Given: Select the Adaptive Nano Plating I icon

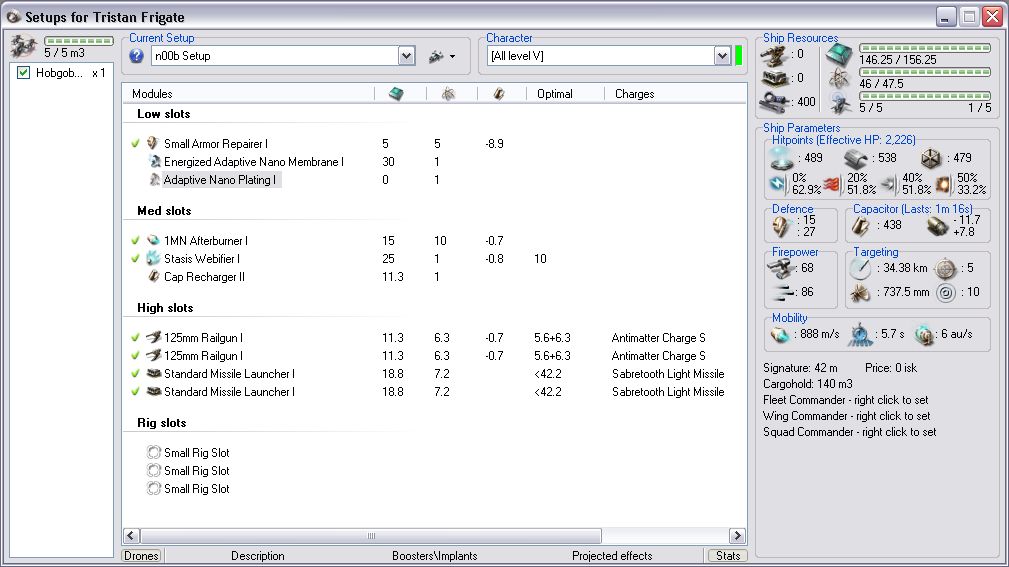Looking at the screenshot, I should click(154, 179).
